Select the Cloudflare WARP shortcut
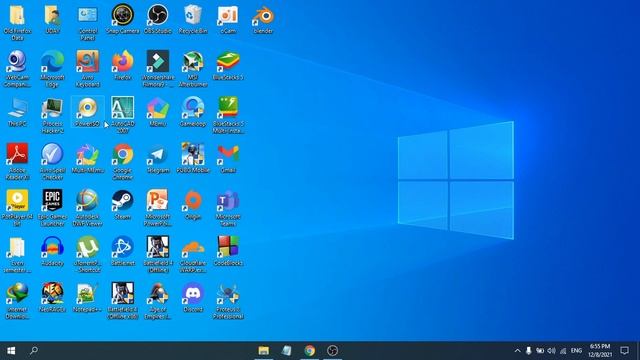 tap(193, 255)
